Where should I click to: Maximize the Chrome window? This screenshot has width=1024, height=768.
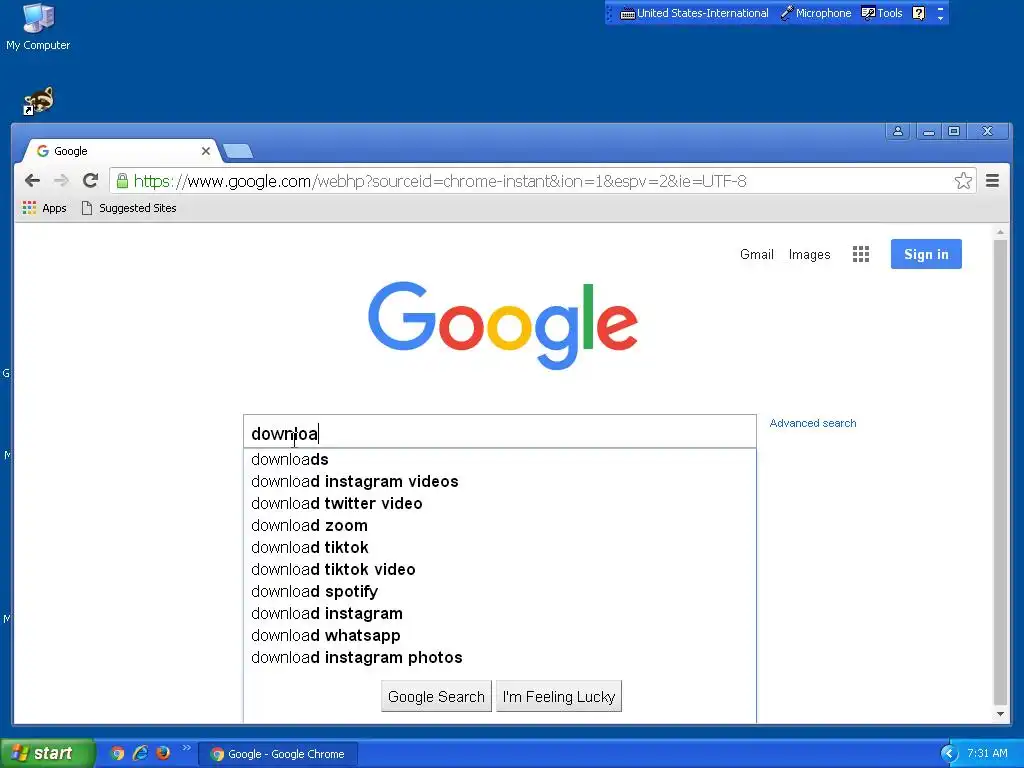(x=953, y=131)
